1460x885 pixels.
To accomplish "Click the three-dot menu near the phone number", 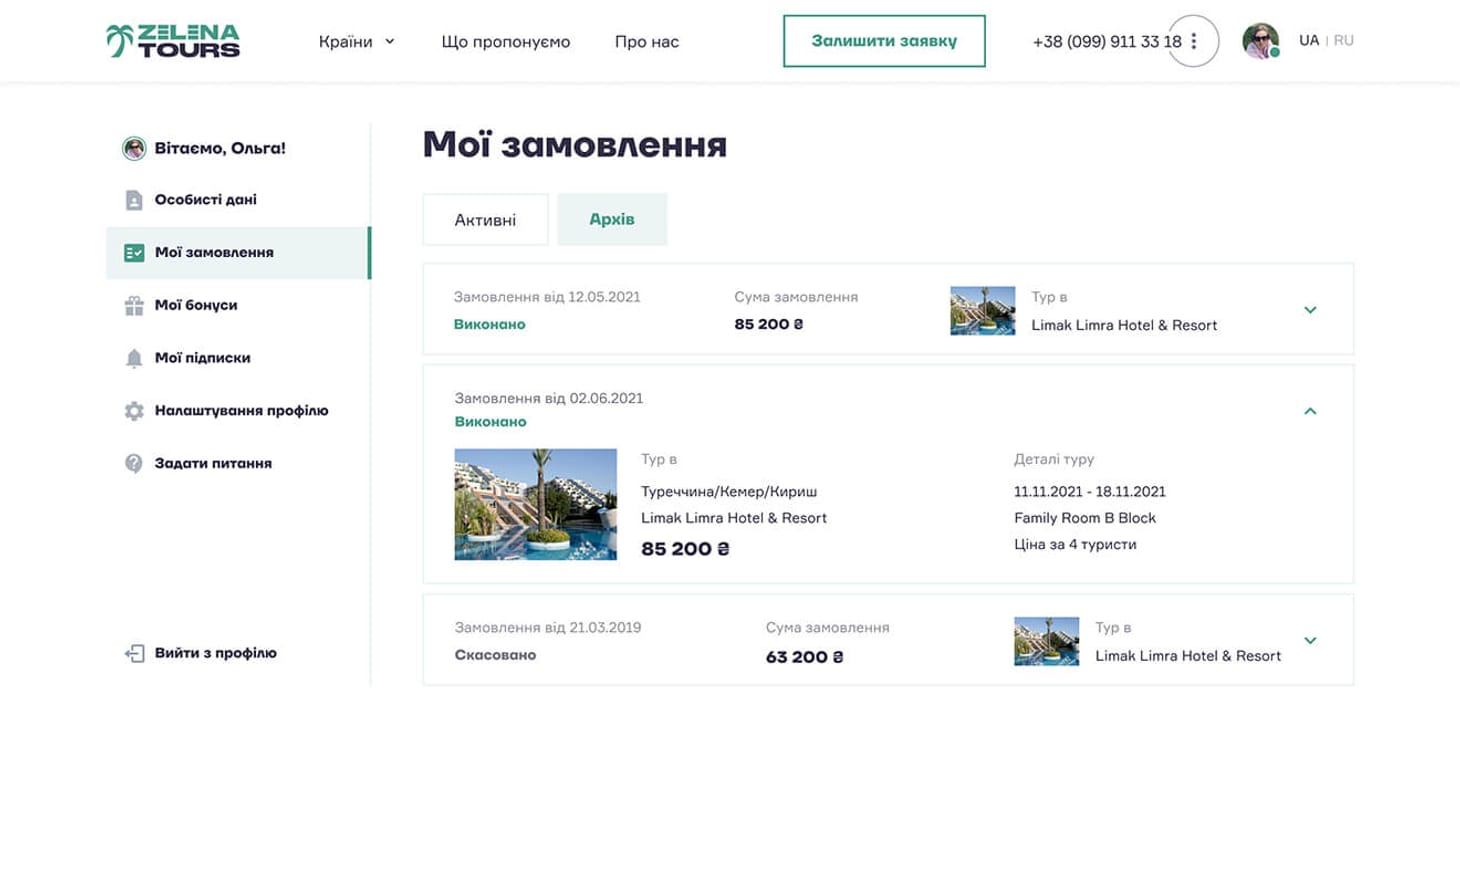I will [x=1193, y=40].
